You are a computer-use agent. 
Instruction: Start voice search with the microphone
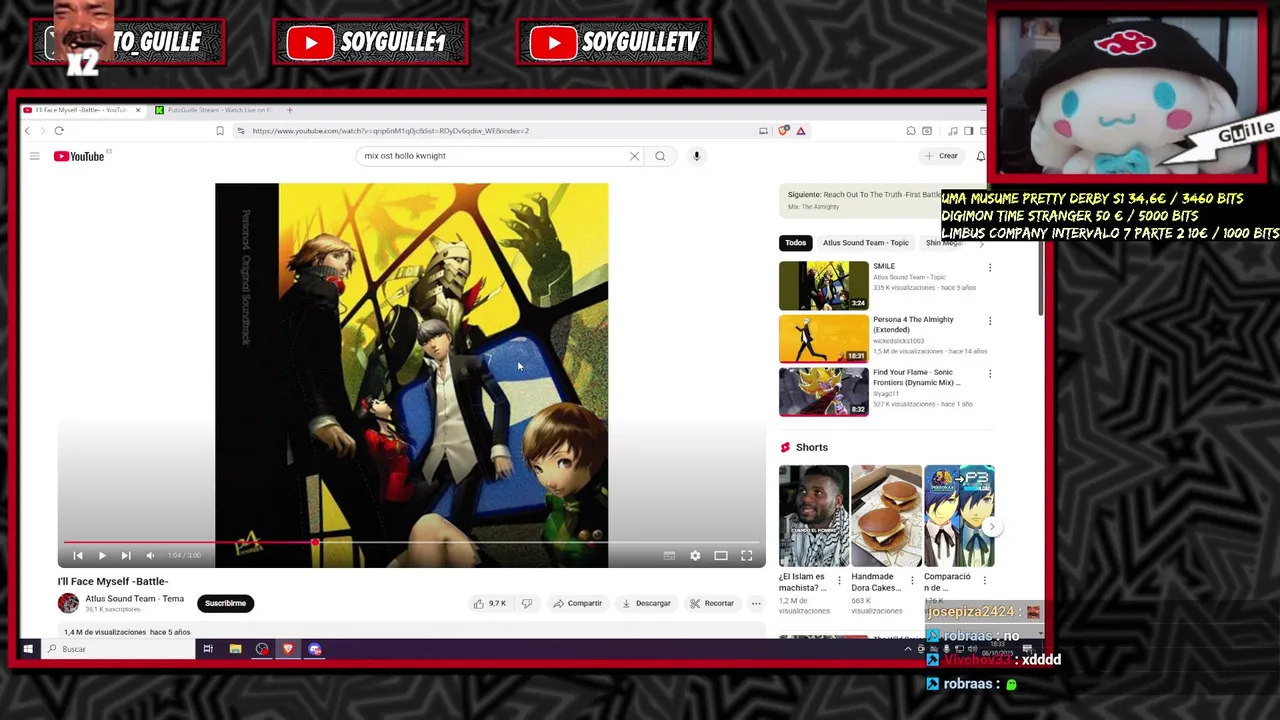tap(697, 156)
